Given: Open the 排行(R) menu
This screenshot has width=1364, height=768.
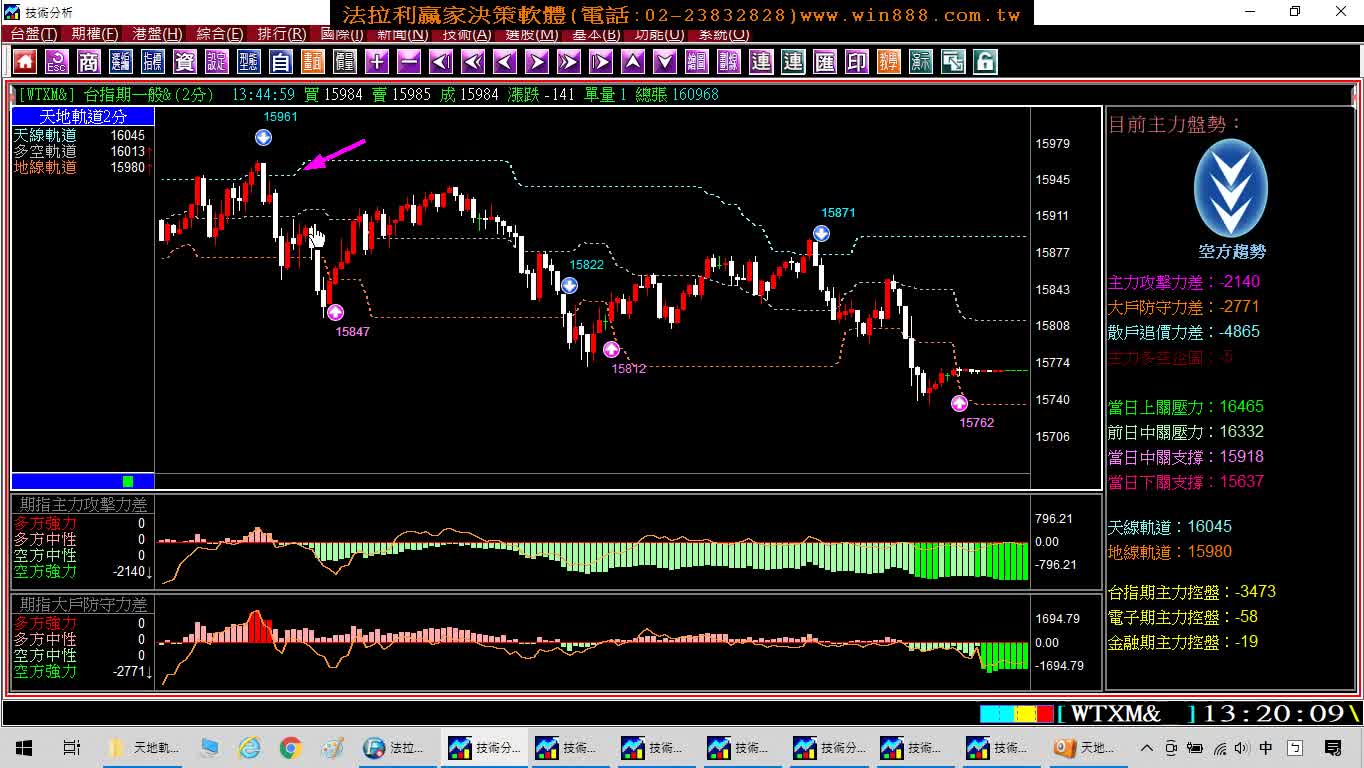Looking at the screenshot, I should 282,34.
